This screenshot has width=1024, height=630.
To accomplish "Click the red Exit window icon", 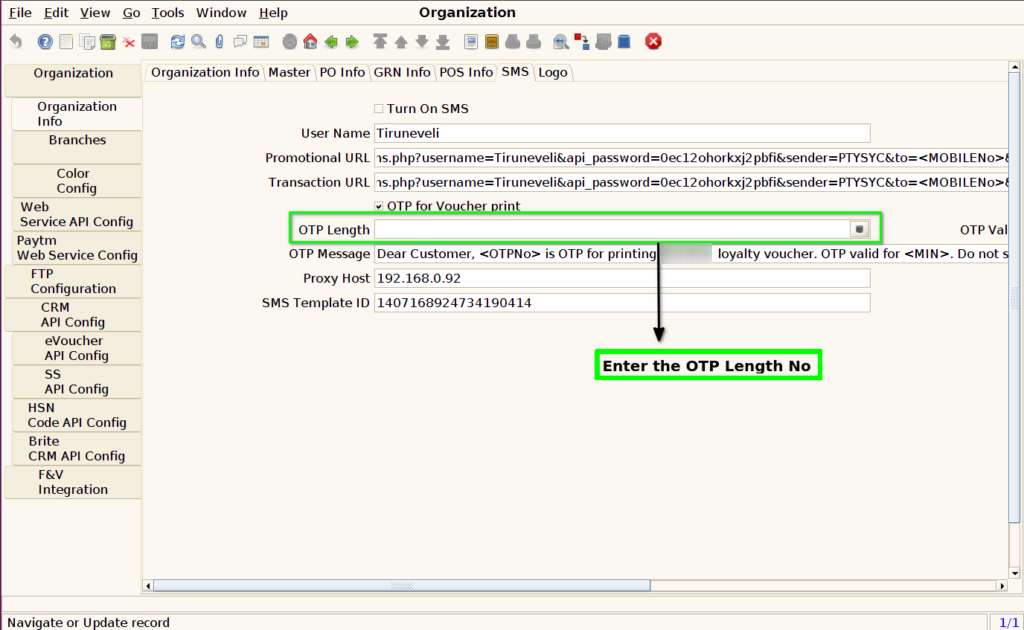I will pos(653,42).
